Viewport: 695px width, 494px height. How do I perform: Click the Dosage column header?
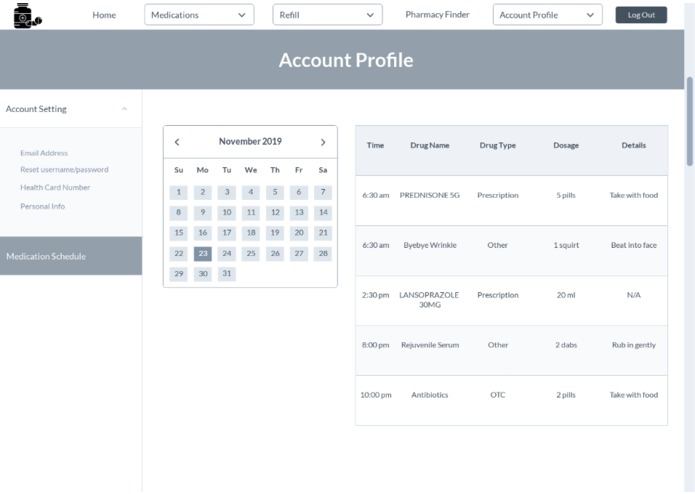(x=566, y=145)
